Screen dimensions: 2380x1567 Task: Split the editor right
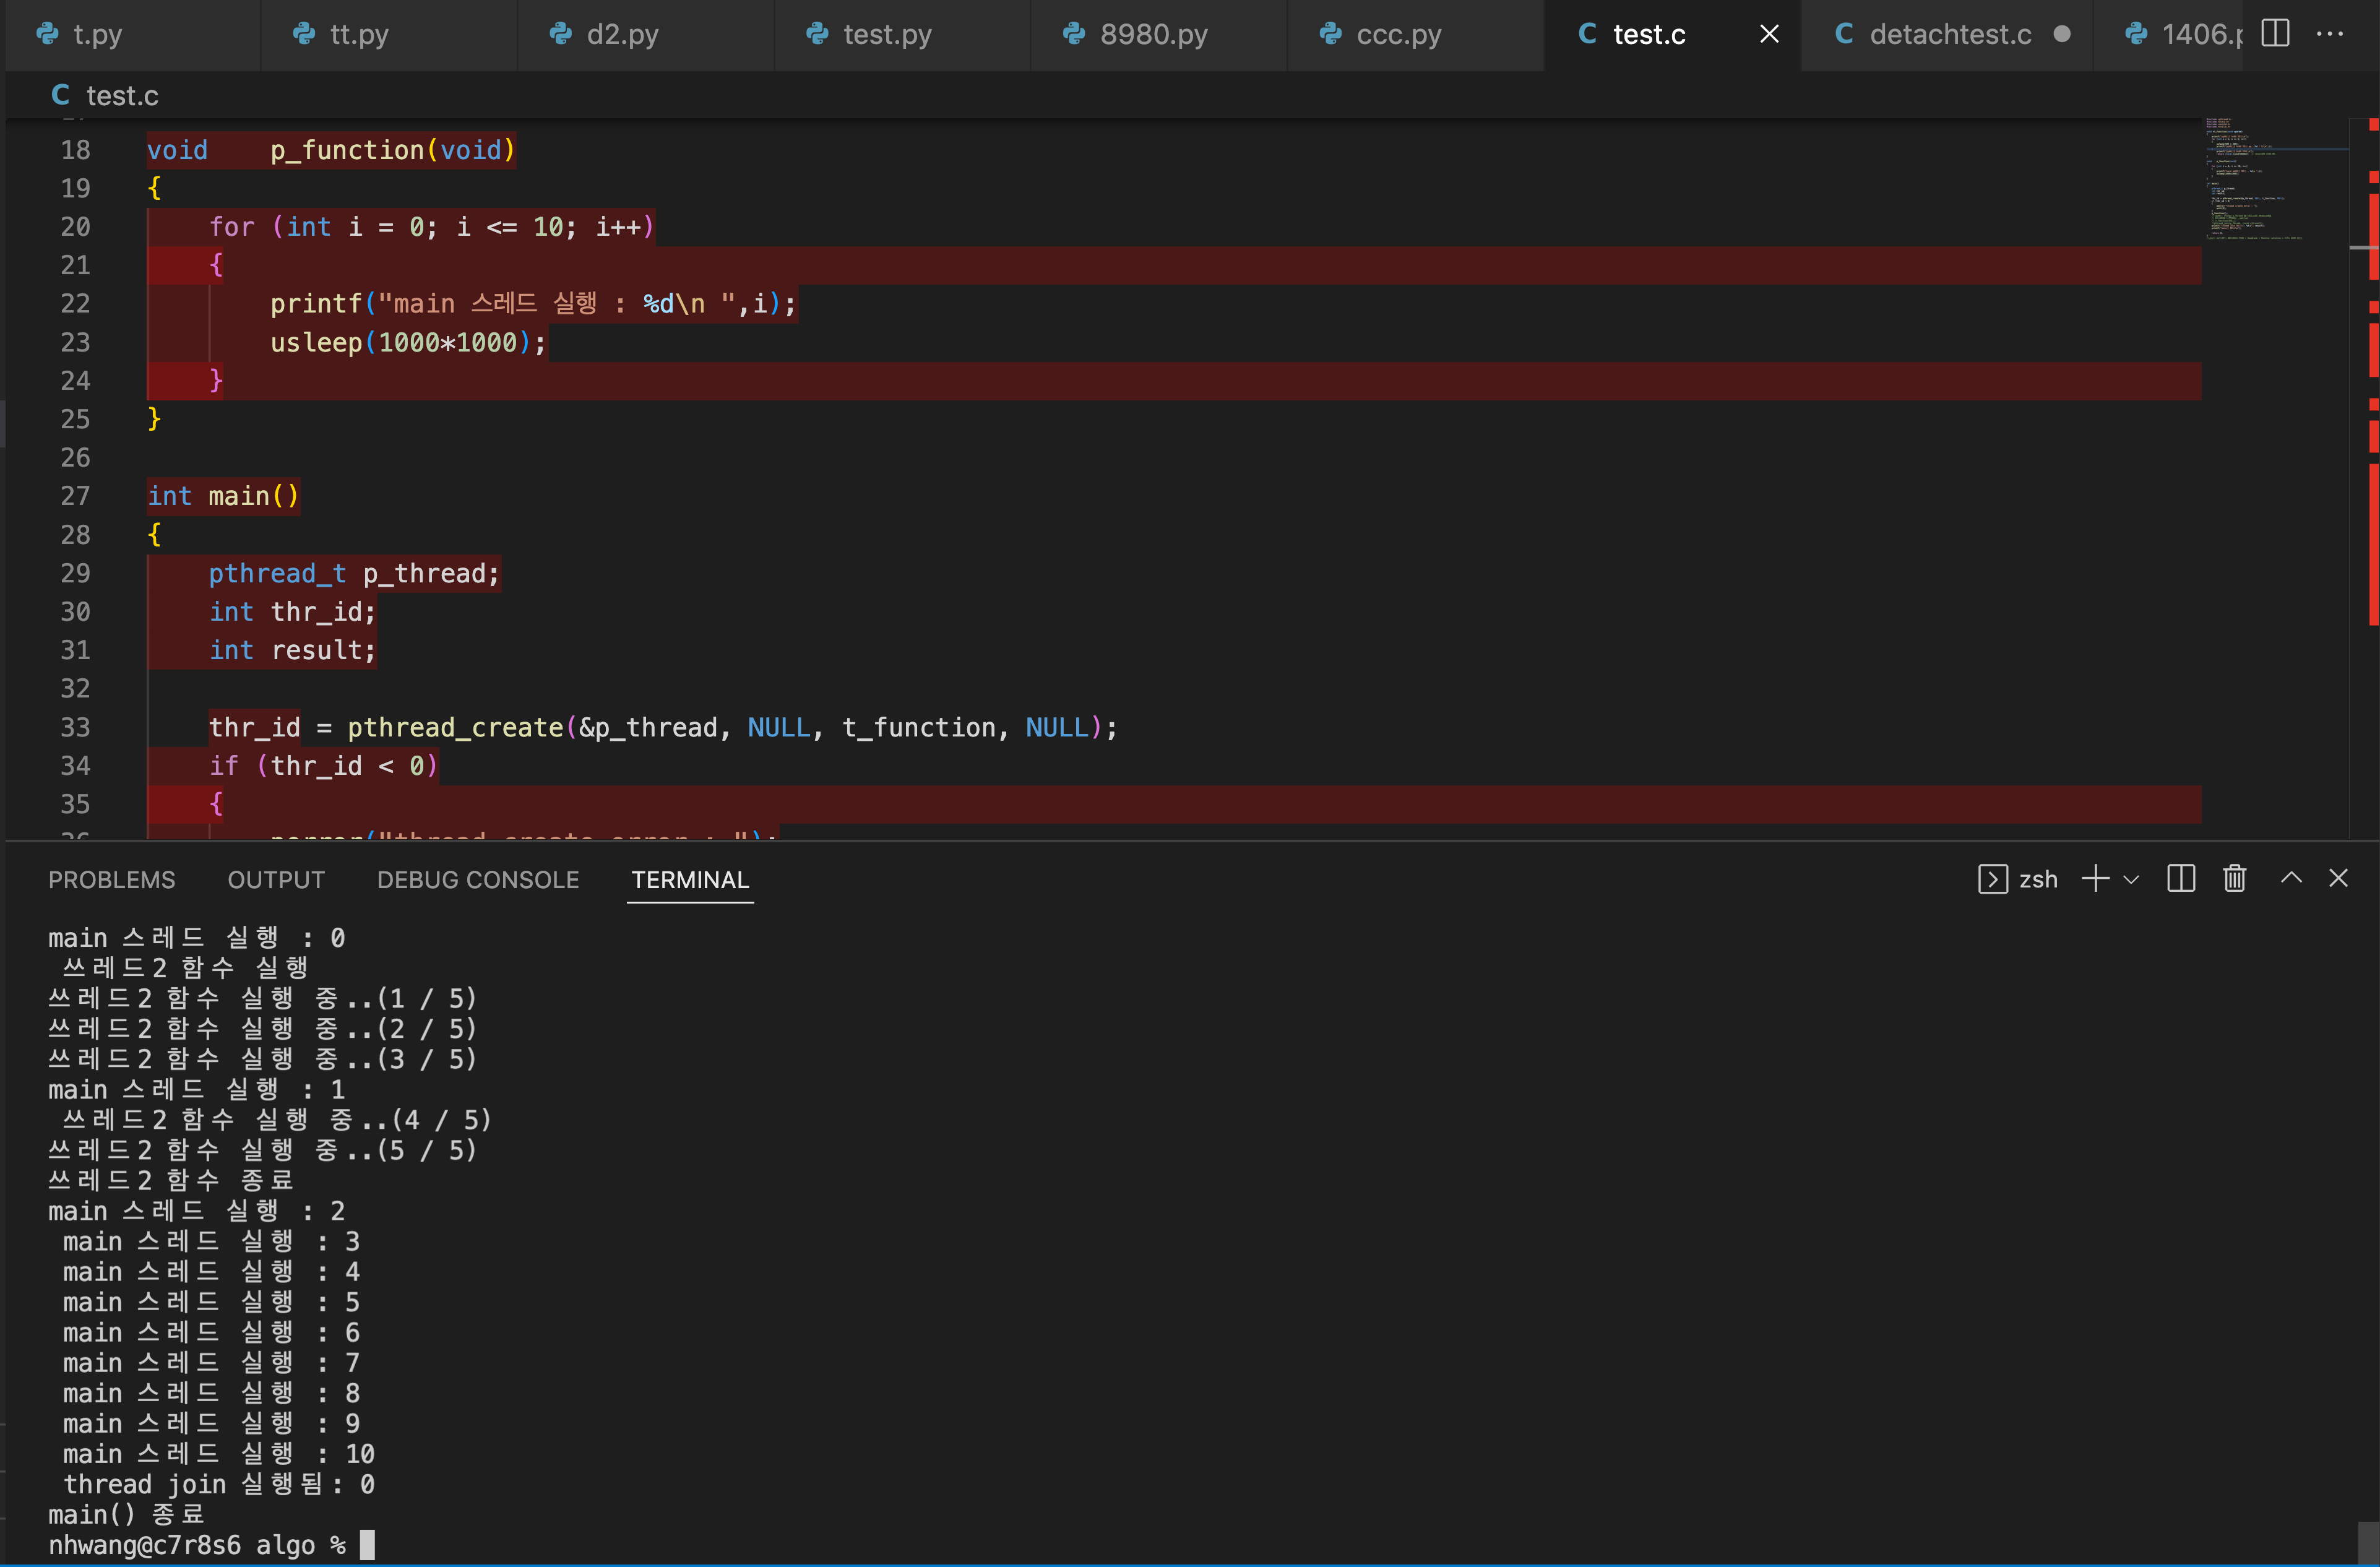pos(2275,33)
